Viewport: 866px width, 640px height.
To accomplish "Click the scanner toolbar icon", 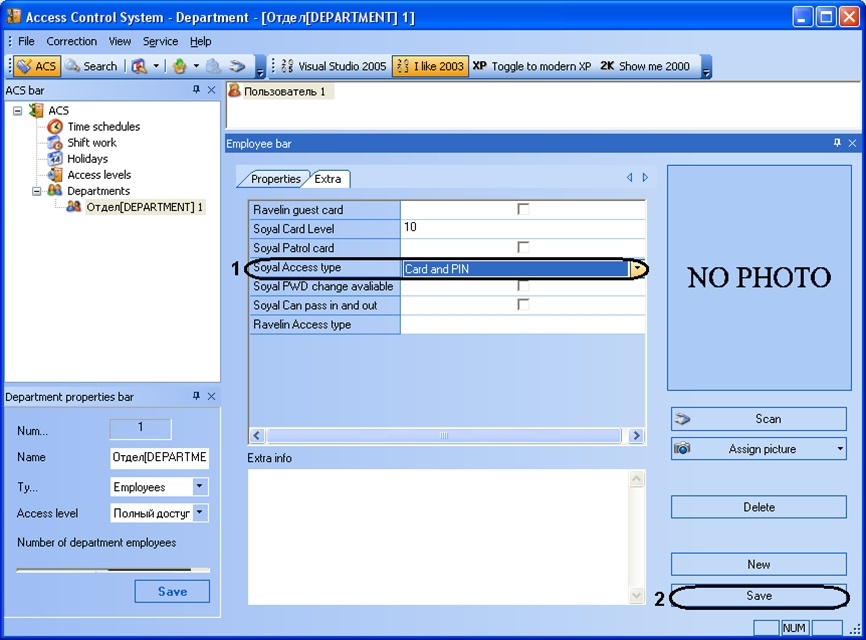I will [237, 66].
